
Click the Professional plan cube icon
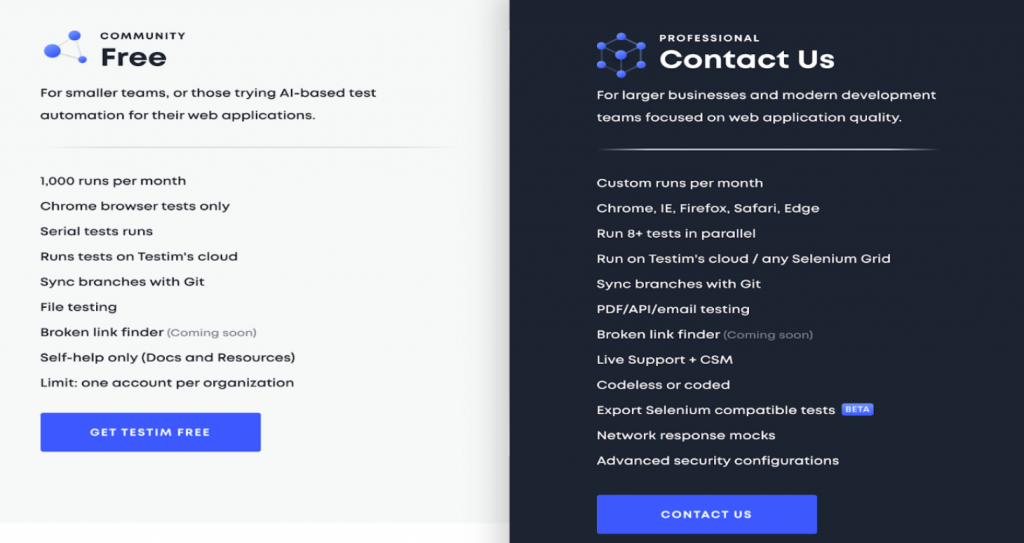point(621,55)
